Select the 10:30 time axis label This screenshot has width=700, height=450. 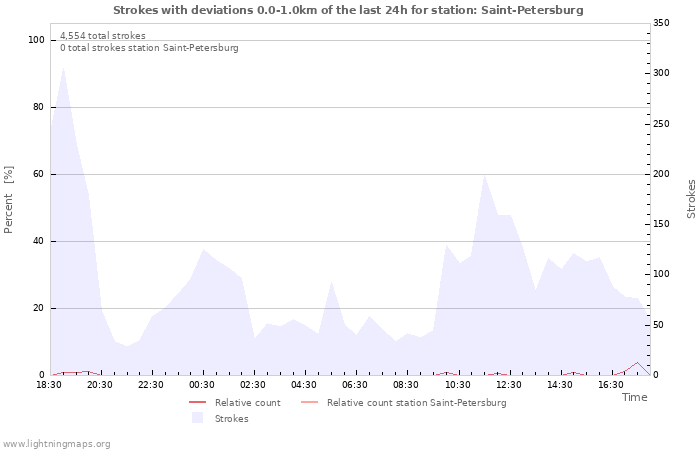click(x=457, y=384)
